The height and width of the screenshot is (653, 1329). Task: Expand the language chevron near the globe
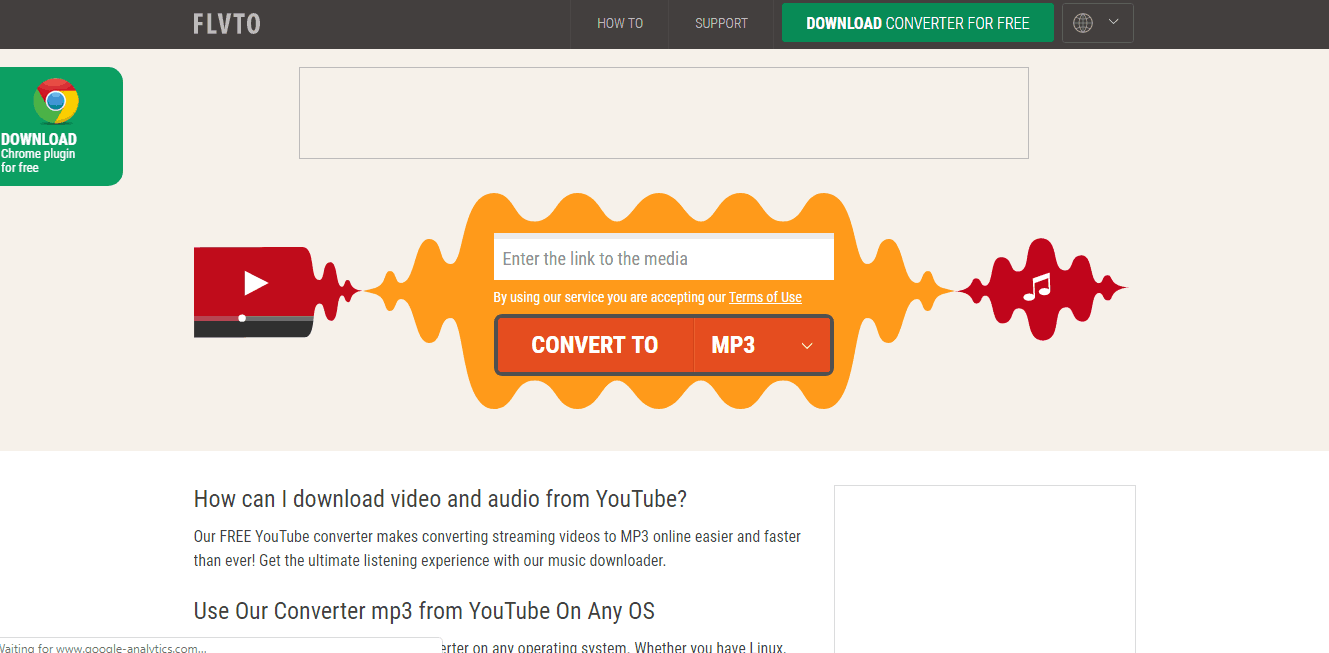click(x=1113, y=22)
